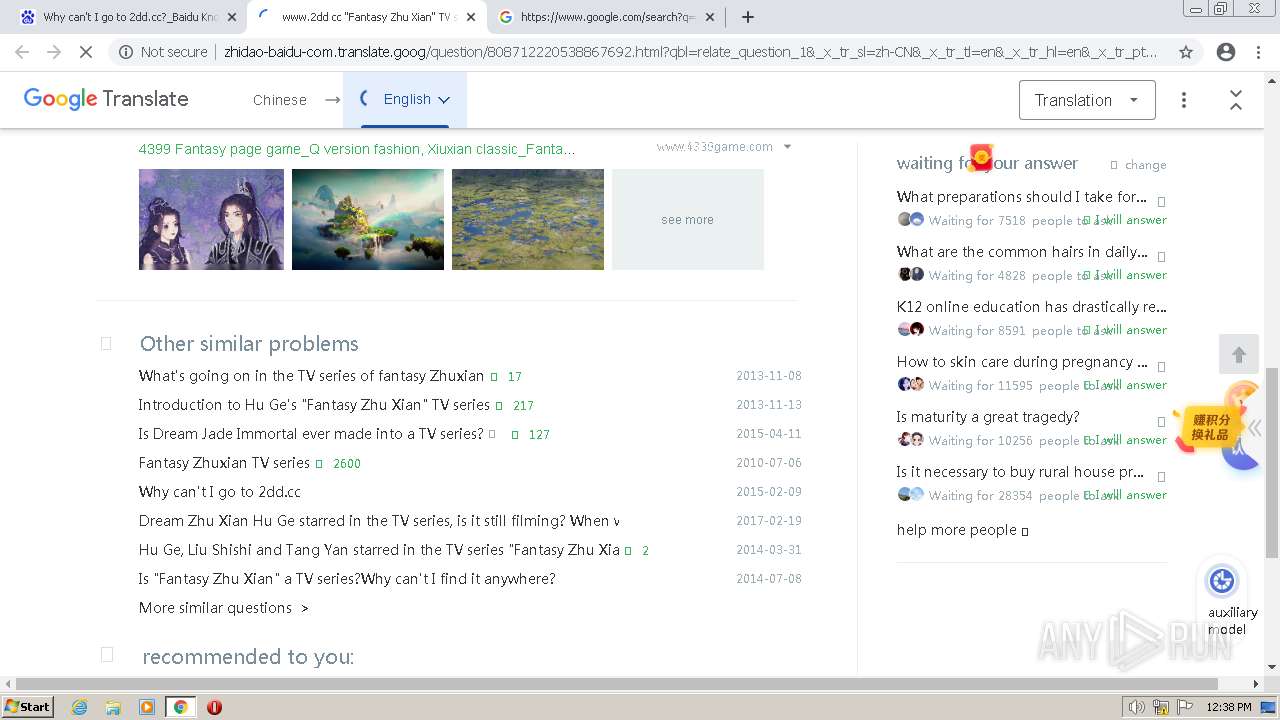Switch to the Google search tab
Image resolution: width=1280 pixels, height=720 pixels.
[606, 17]
